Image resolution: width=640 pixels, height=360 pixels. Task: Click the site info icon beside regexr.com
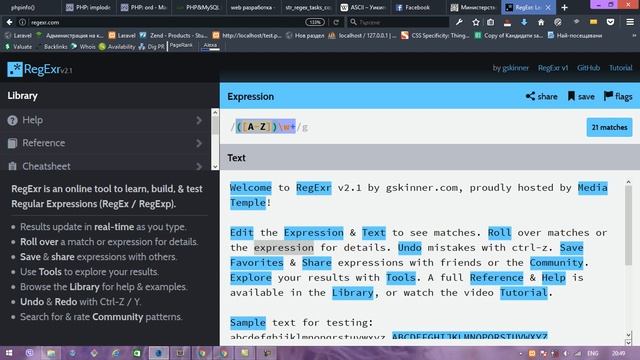tap(22, 22)
